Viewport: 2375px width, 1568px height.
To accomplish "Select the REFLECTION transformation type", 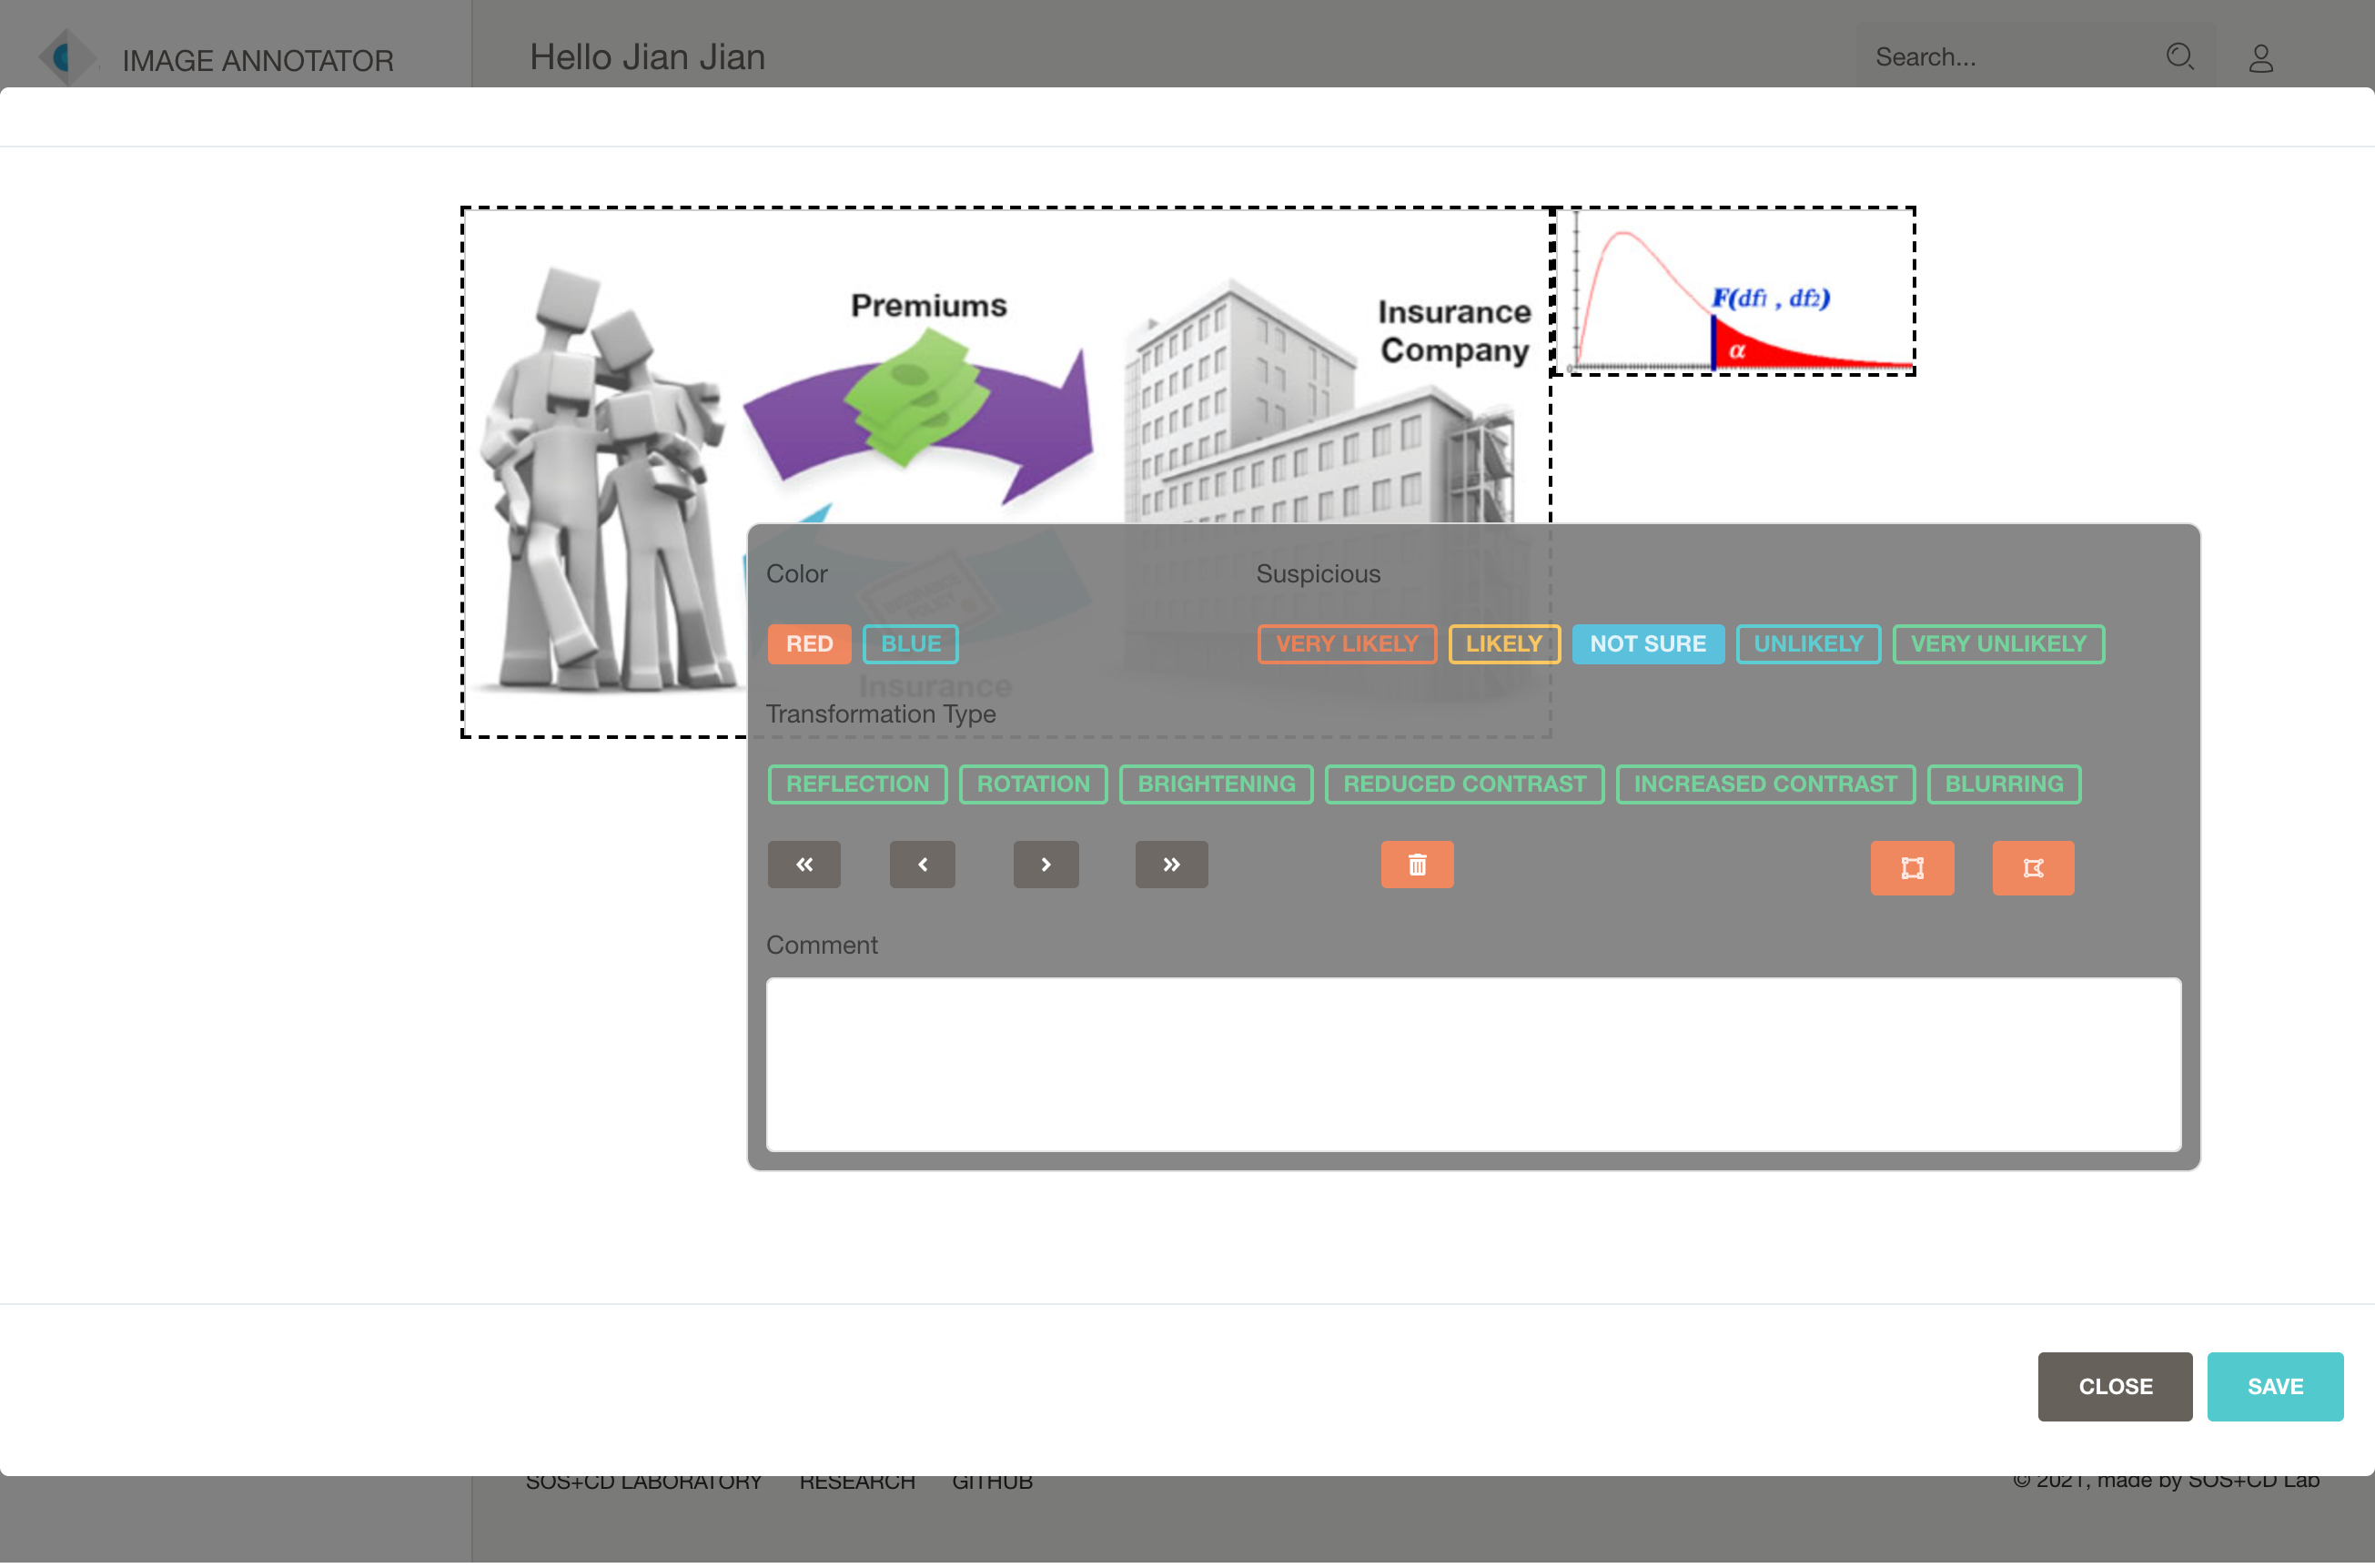I will [x=857, y=783].
